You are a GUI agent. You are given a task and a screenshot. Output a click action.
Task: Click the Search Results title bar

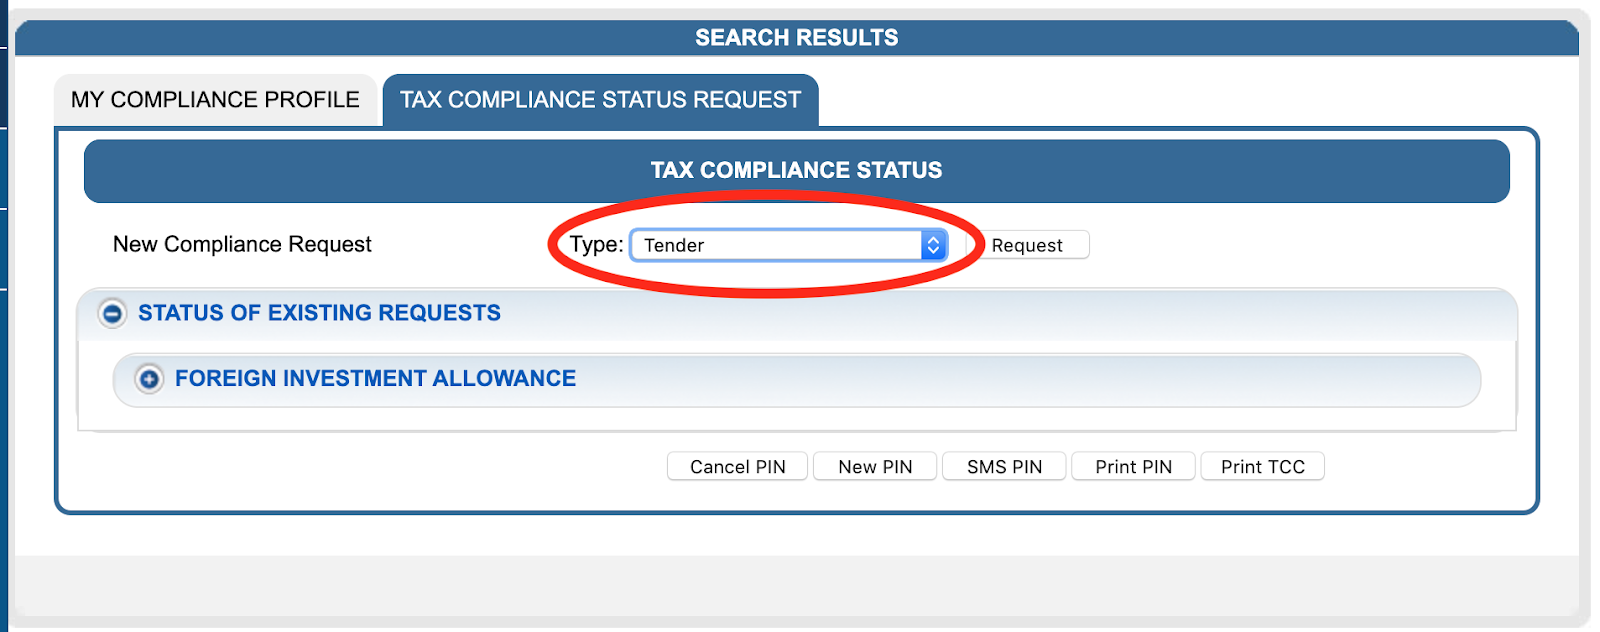[x=797, y=38]
